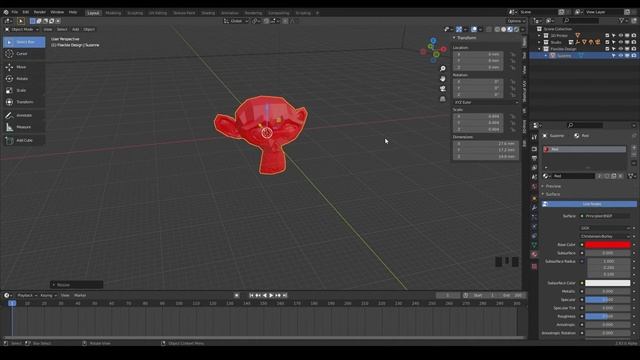
Task: Open the Output properties tab icon
Action: pos(534,158)
